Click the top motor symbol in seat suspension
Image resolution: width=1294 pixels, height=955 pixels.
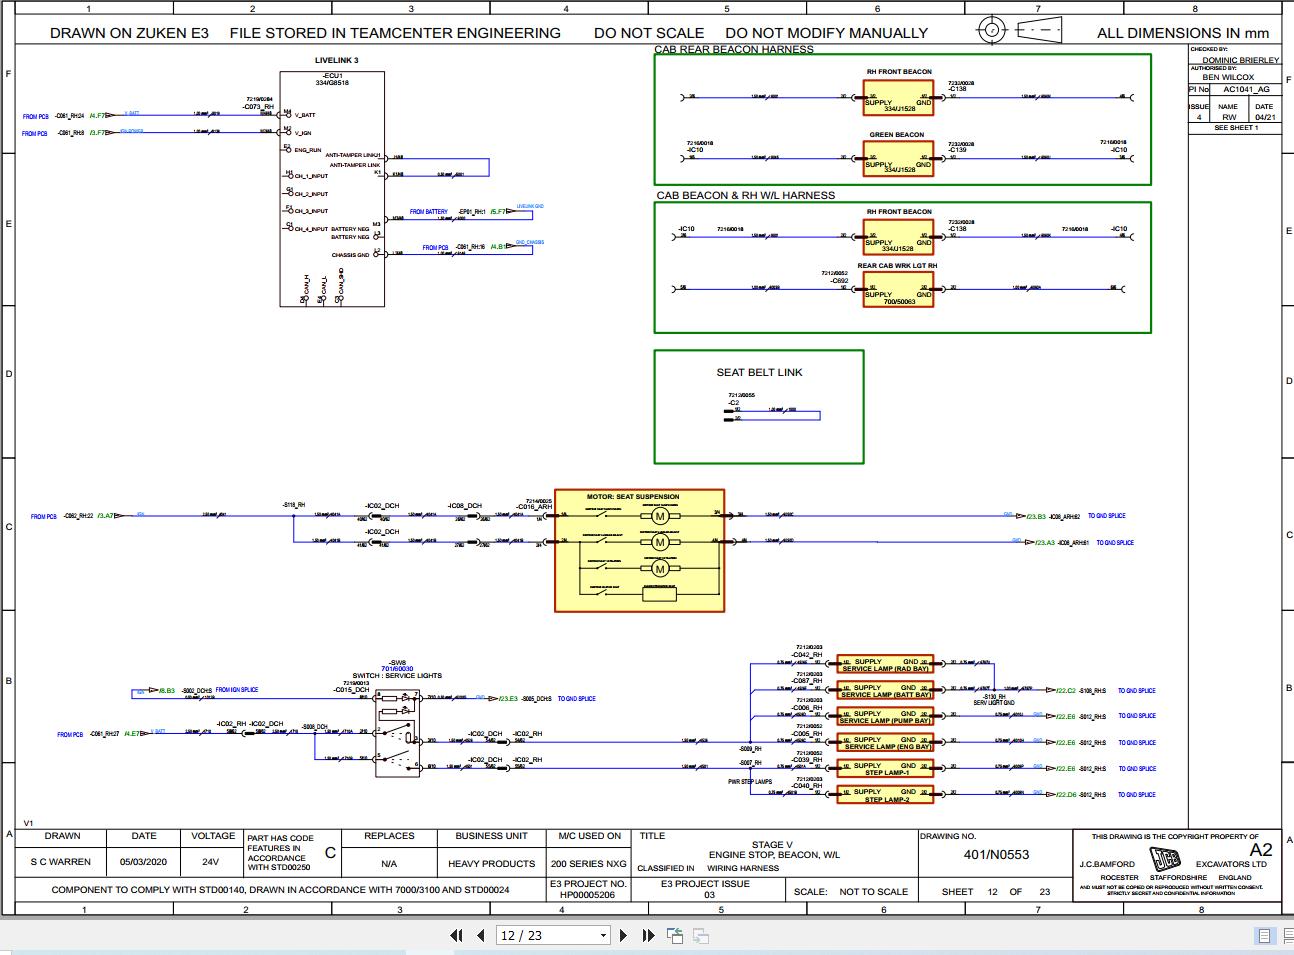[658, 515]
